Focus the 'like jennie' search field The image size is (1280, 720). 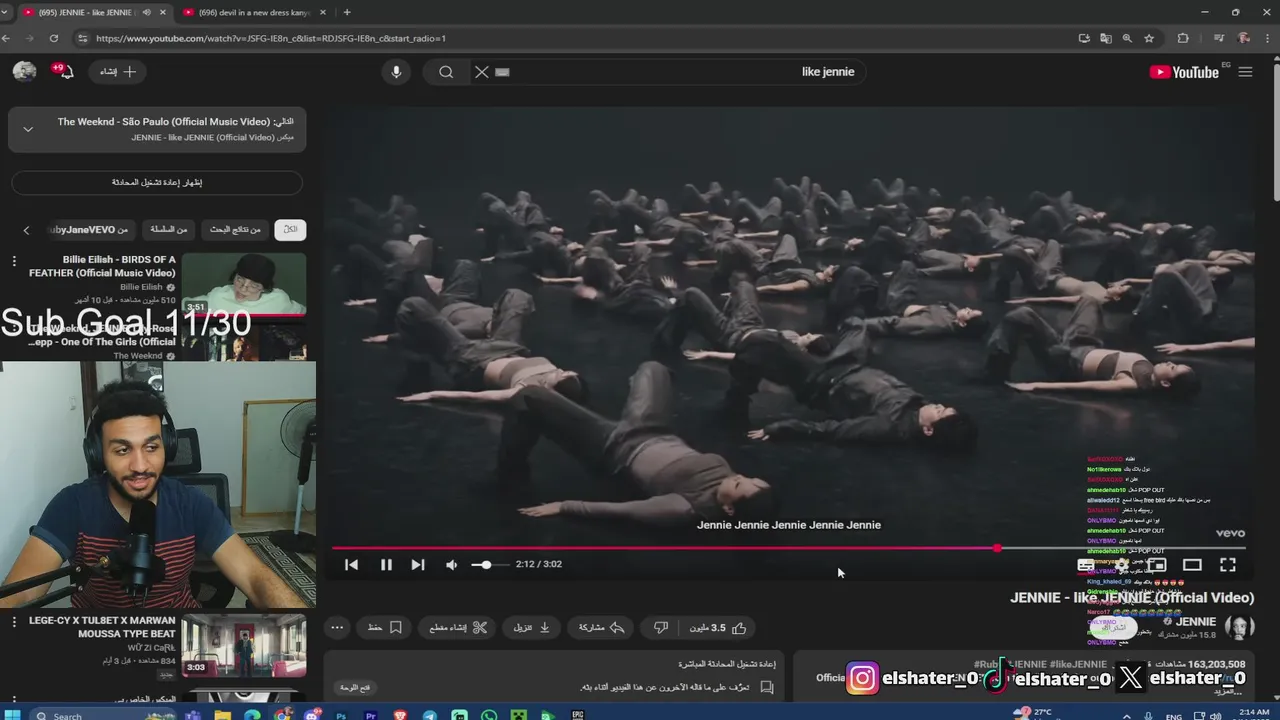(x=680, y=72)
